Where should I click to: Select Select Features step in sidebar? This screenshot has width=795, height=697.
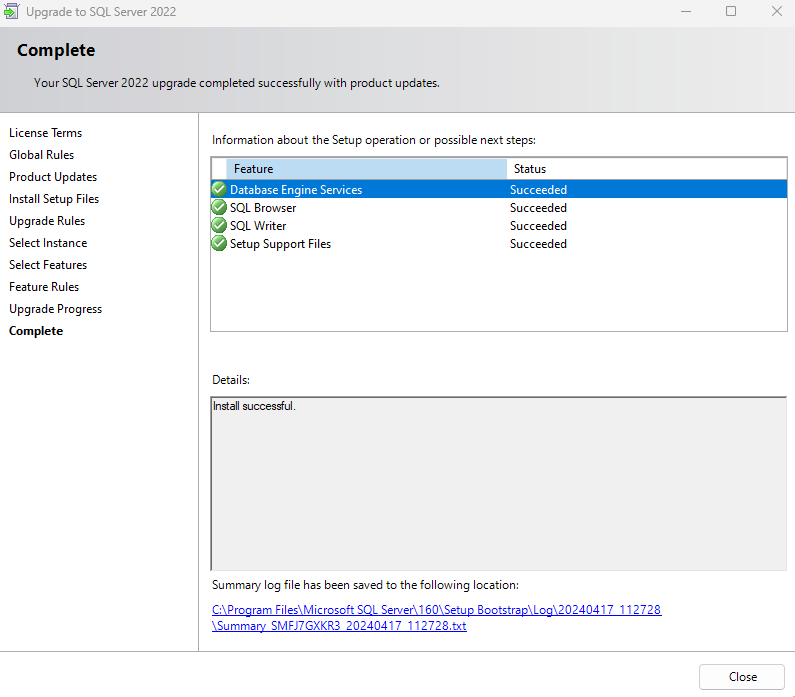48,265
